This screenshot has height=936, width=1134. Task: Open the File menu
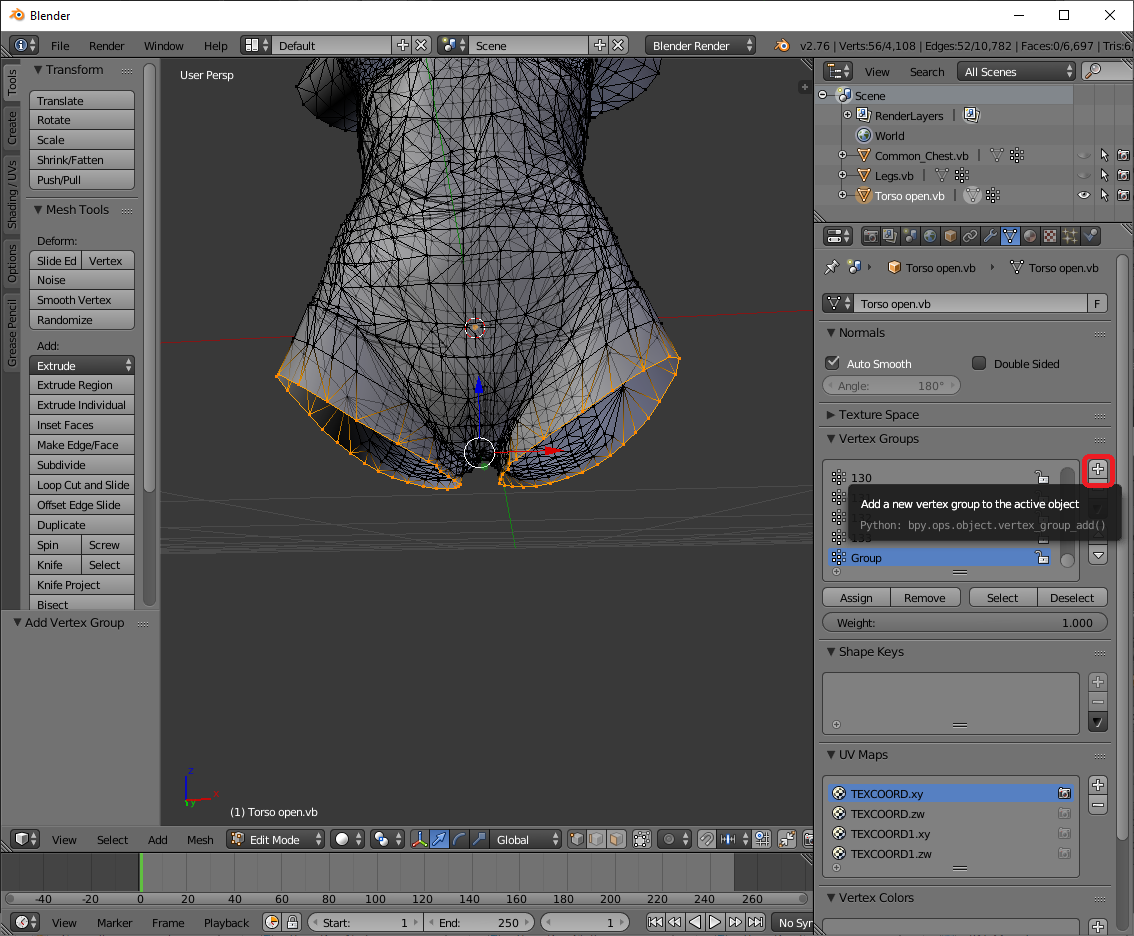(60, 46)
